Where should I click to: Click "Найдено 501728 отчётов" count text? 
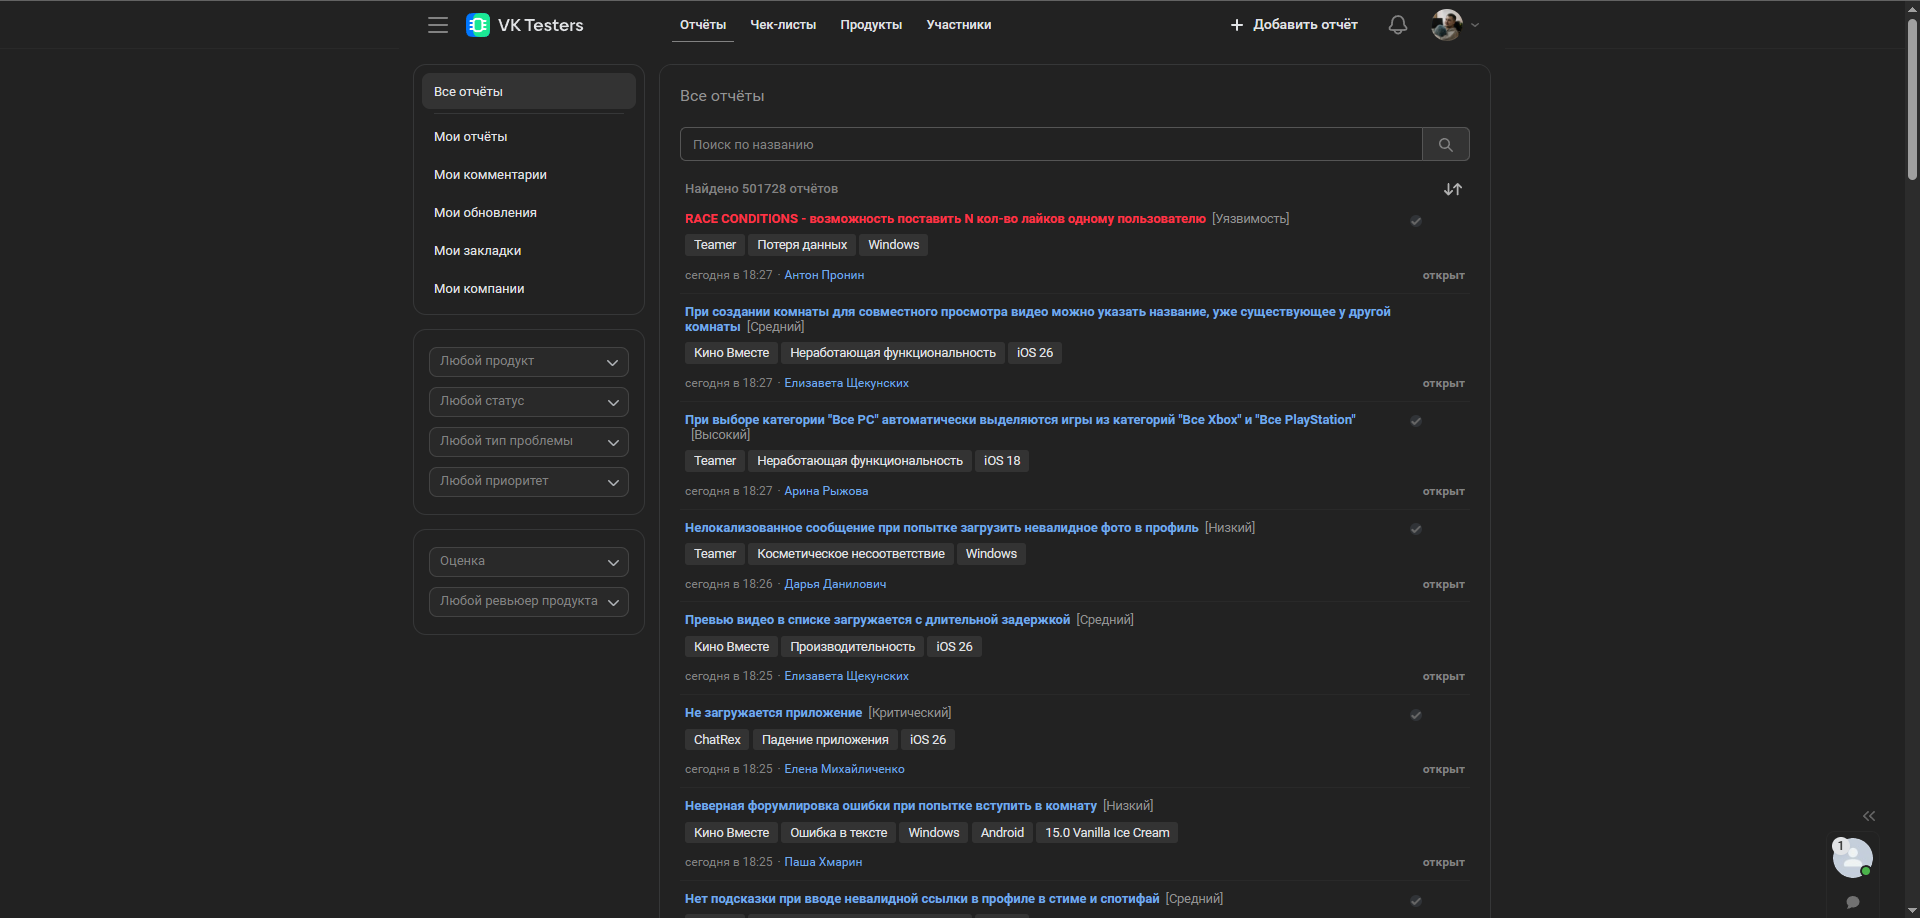pyautogui.click(x=761, y=189)
